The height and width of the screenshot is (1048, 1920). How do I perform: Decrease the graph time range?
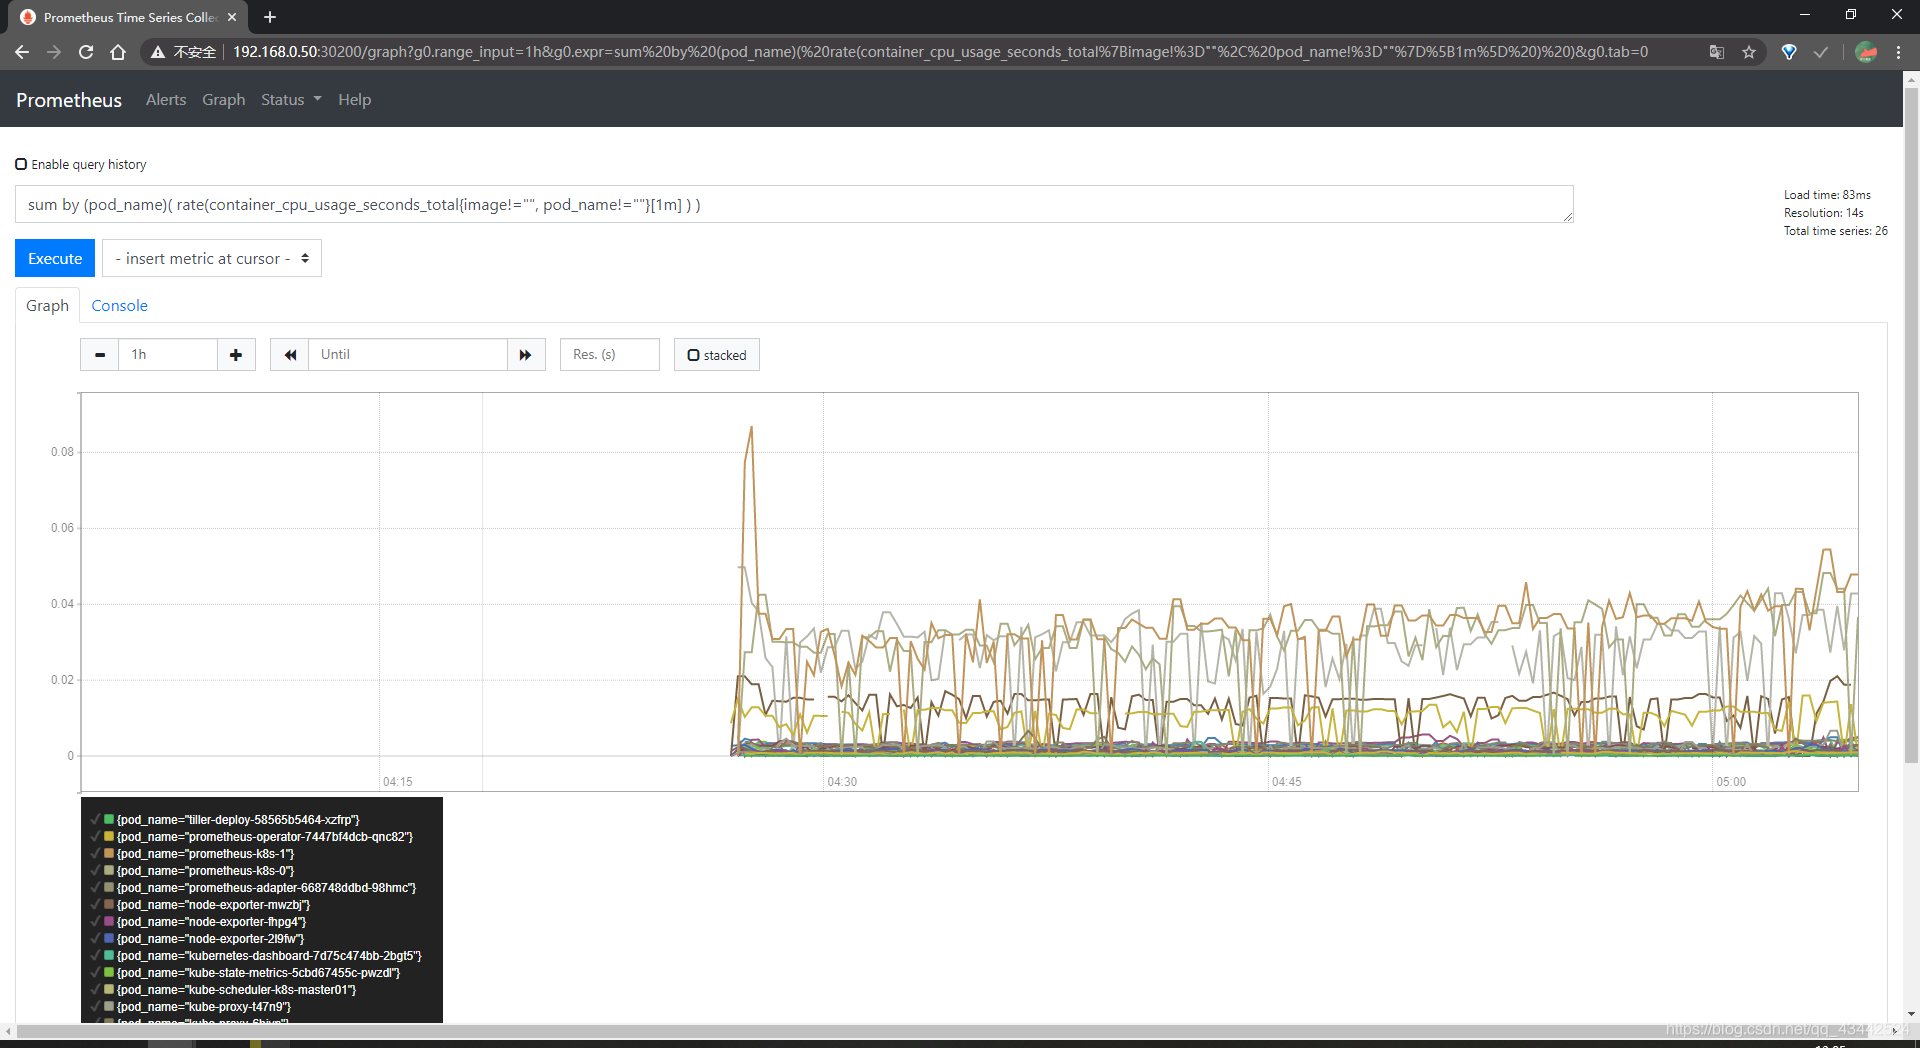click(99, 354)
